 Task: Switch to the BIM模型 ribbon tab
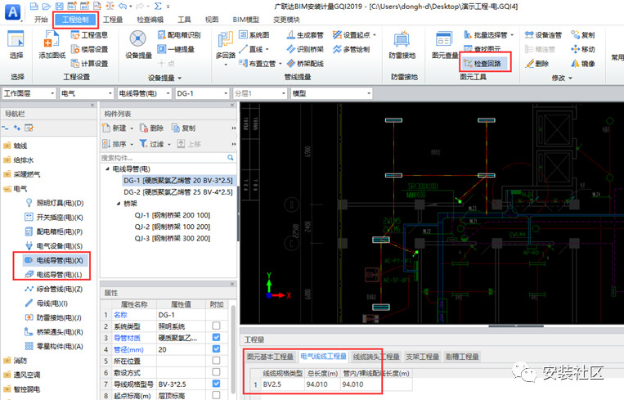(246, 20)
